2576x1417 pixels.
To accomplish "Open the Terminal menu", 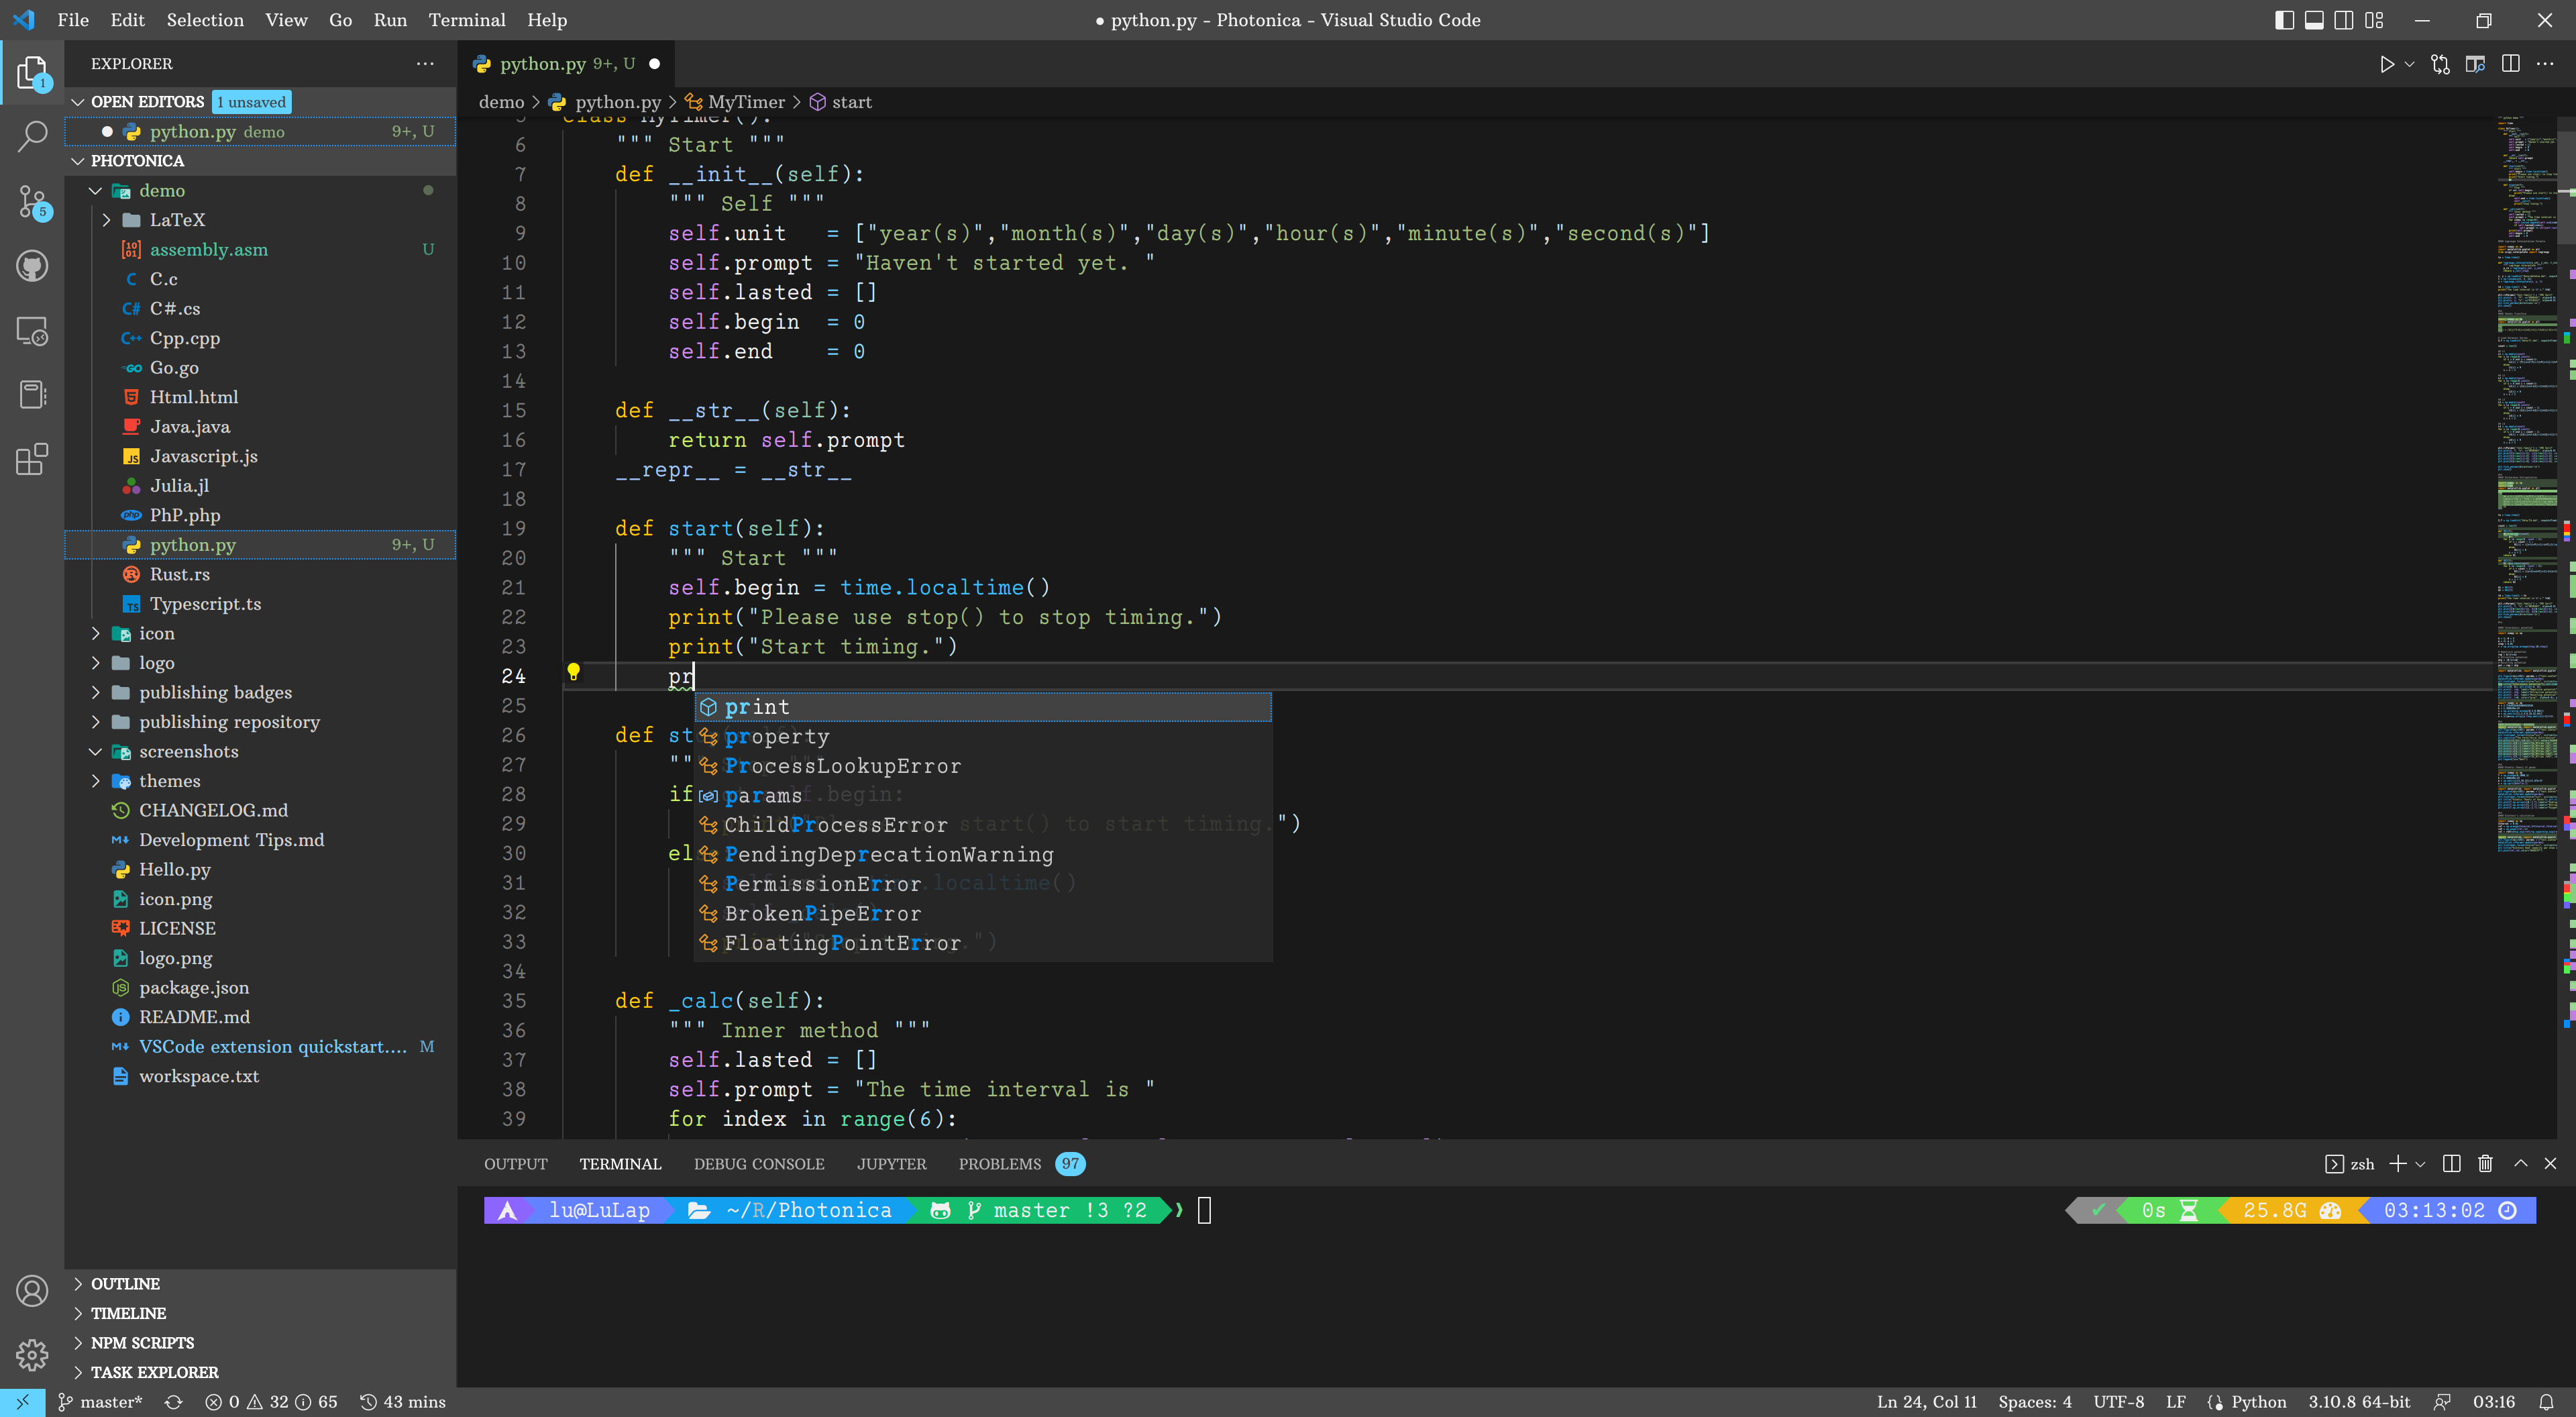I will pos(466,20).
